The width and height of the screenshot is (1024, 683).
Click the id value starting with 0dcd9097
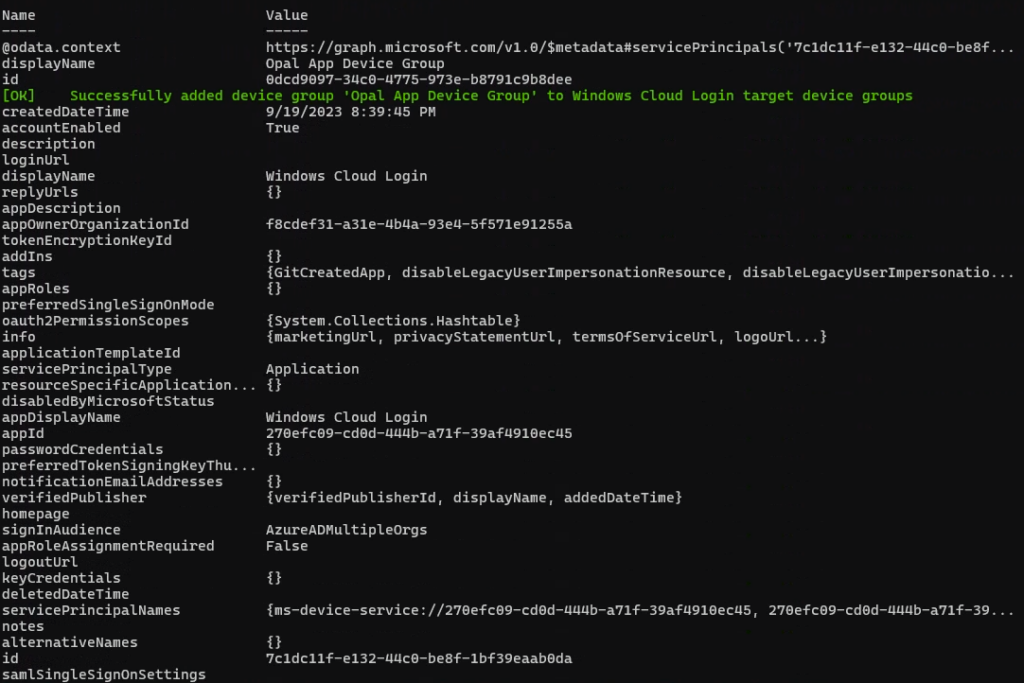pos(419,80)
